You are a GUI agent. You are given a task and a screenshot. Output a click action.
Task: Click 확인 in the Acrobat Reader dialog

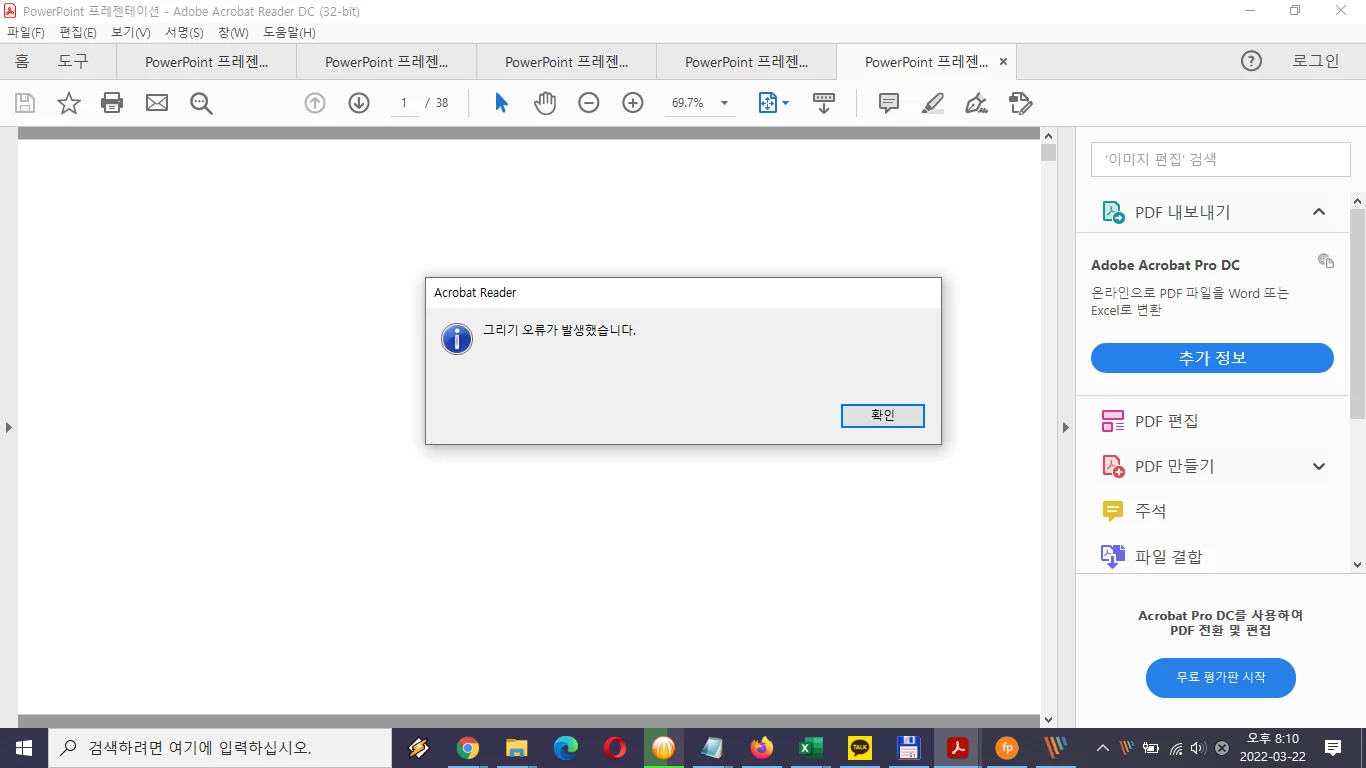click(883, 415)
